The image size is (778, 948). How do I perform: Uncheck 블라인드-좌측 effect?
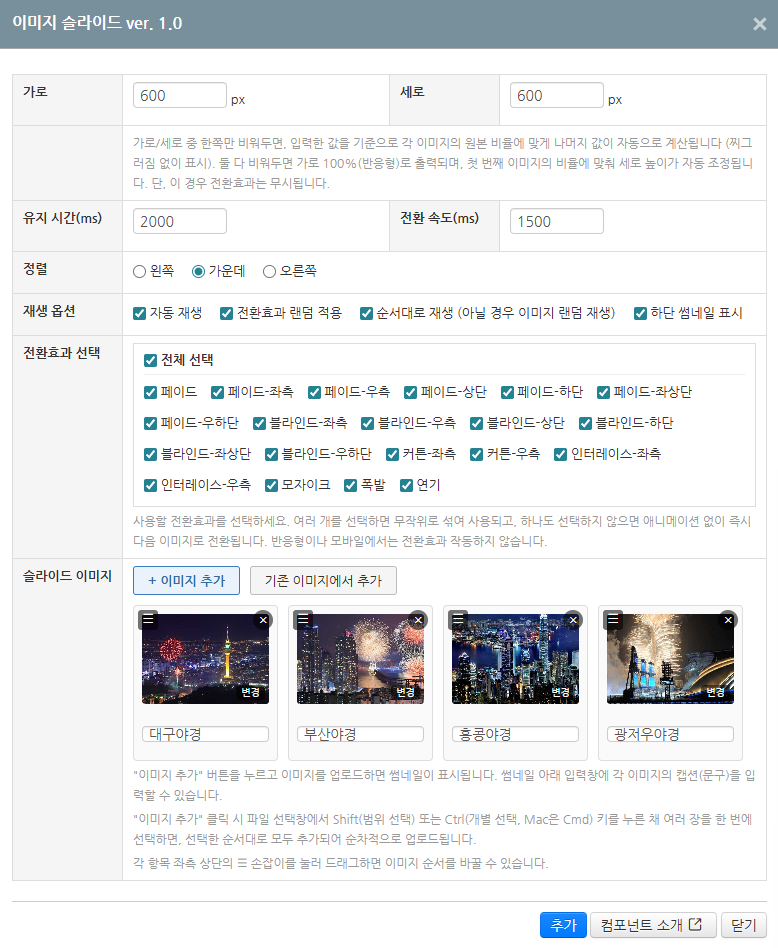pos(259,423)
